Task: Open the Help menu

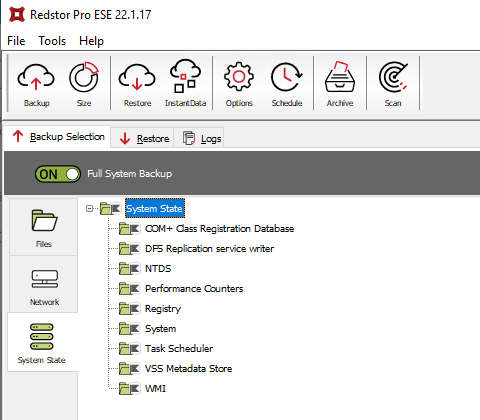Action: (91, 41)
